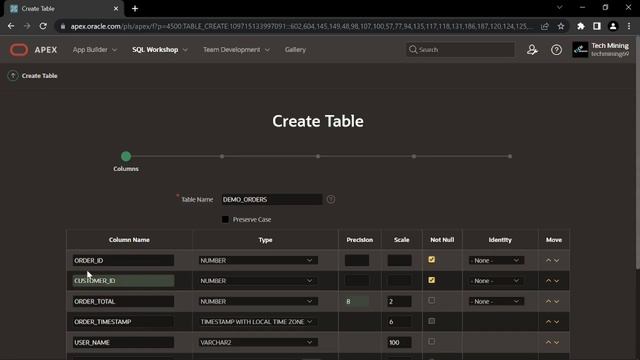Viewport: 640px width, 360px height.
Task: Open Type dropdown for ORDER_TOTAL
Action: click(258, 301)
